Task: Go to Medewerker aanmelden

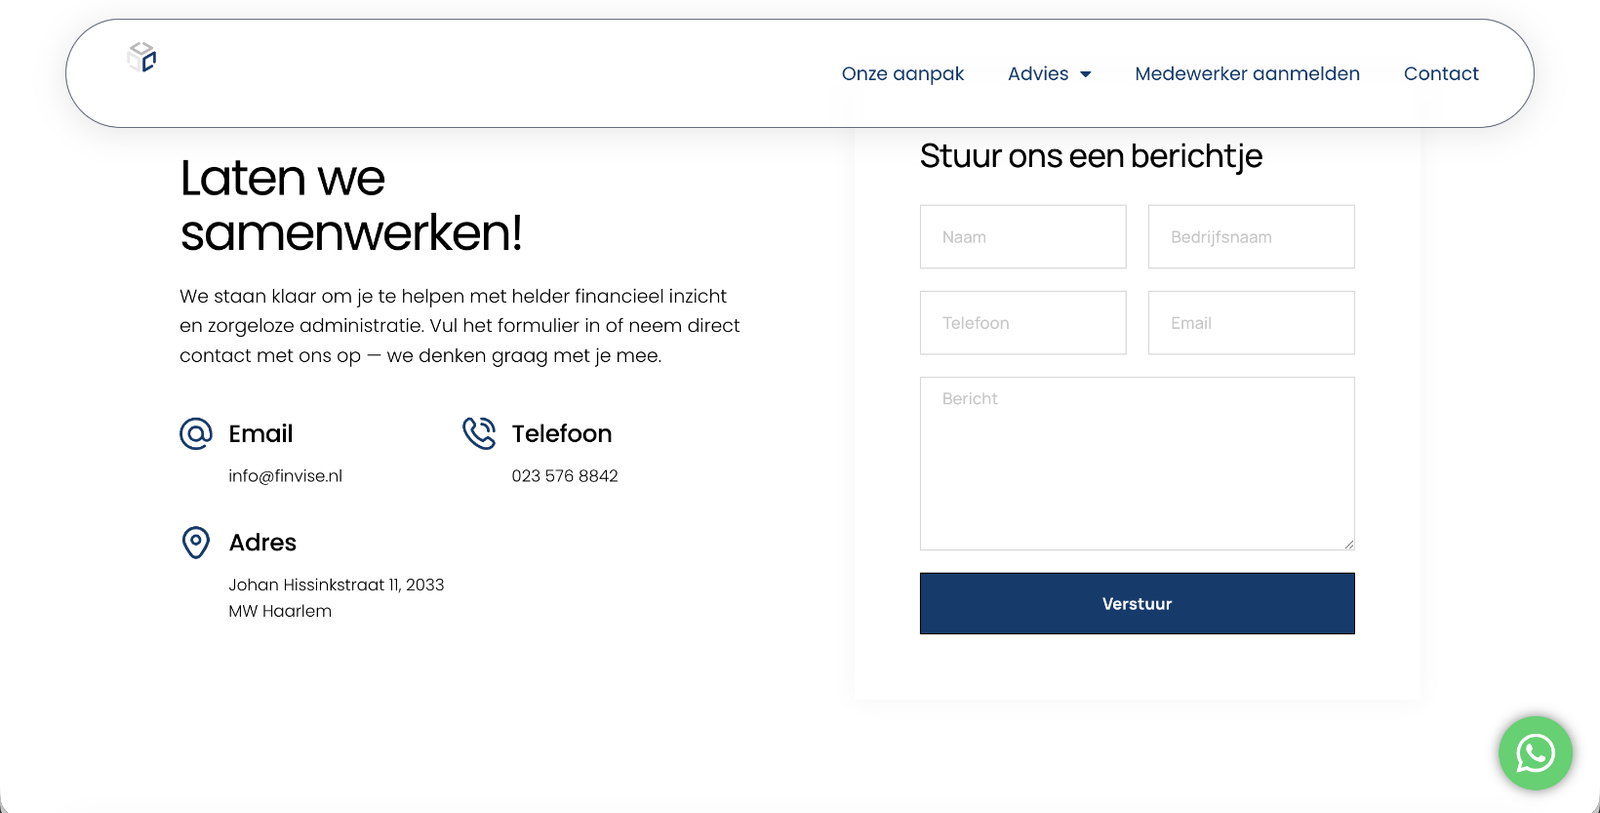Action: click(1247, 74)
